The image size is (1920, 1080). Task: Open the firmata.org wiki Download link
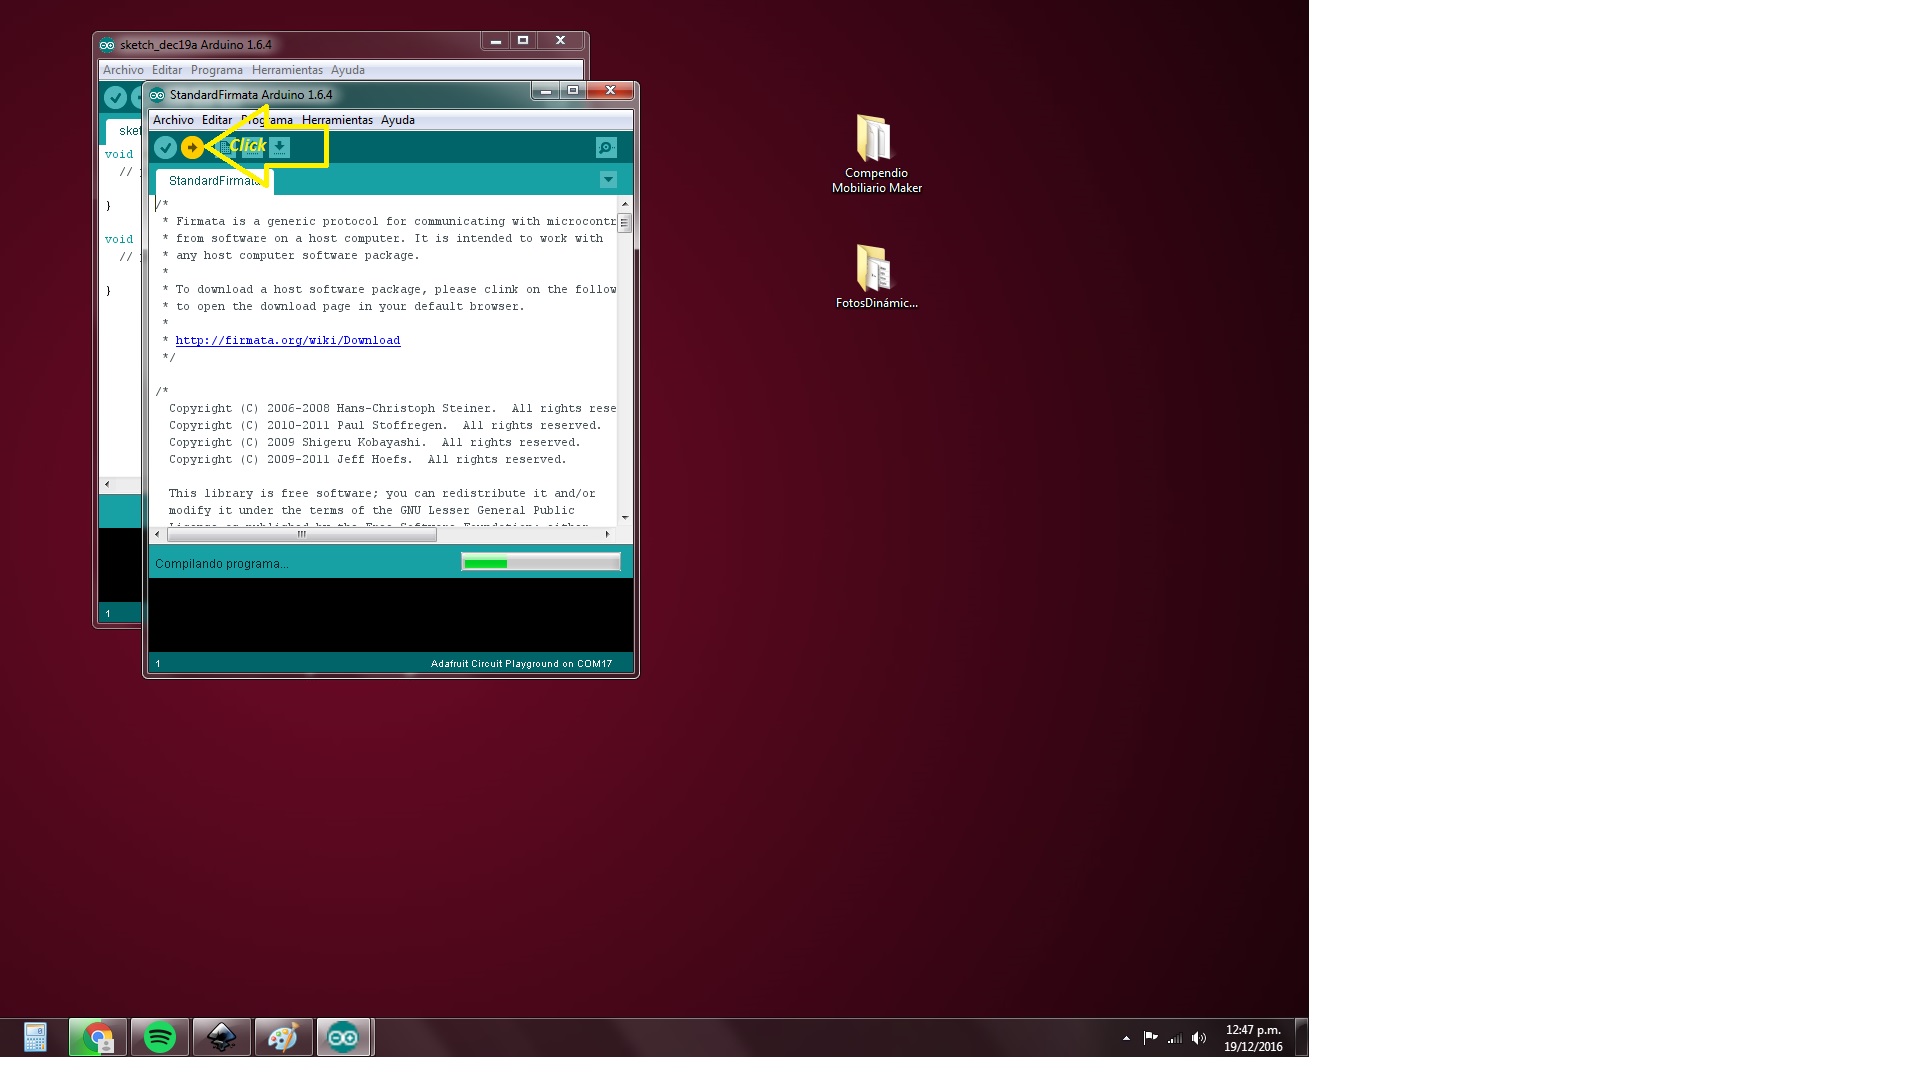pyautogui.click(x=288, y=341)
